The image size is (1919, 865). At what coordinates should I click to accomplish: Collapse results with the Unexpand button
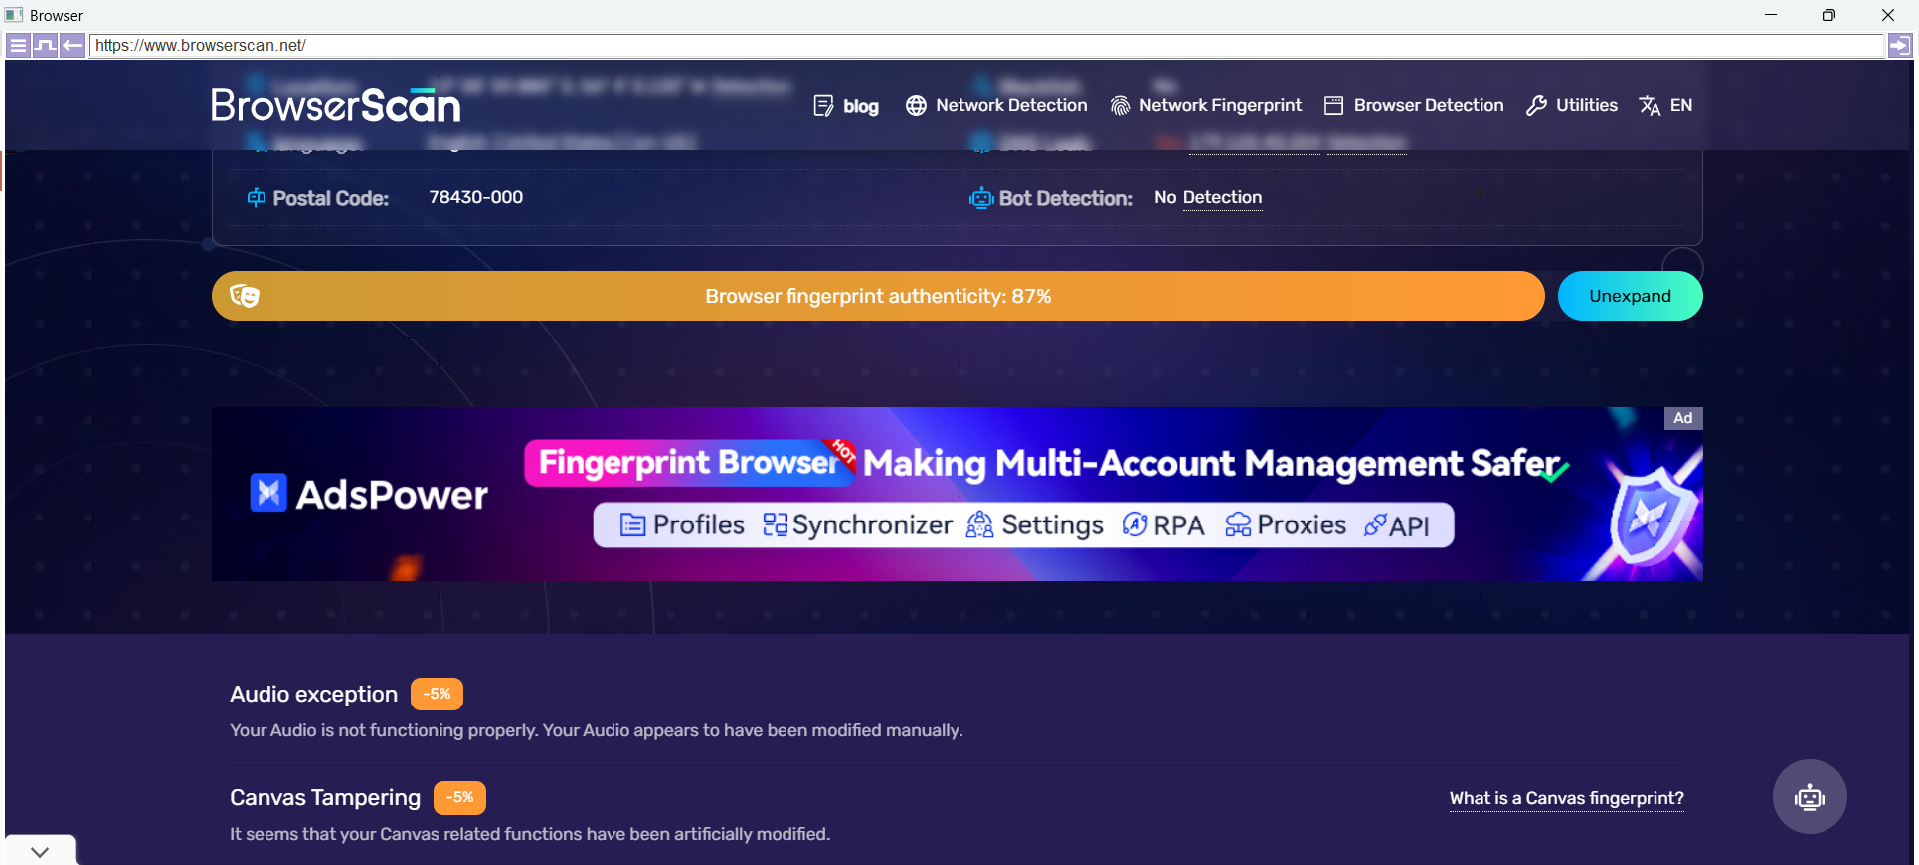pos(1629,296)
